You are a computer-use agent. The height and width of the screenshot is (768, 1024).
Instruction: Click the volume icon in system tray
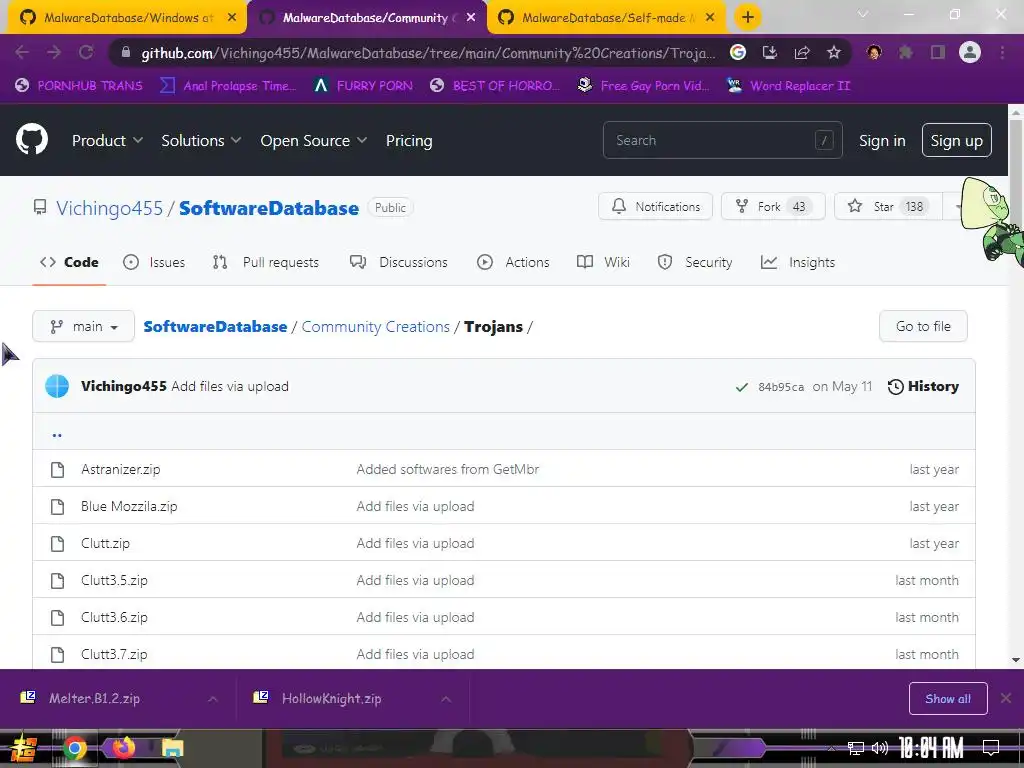point(880,748)
